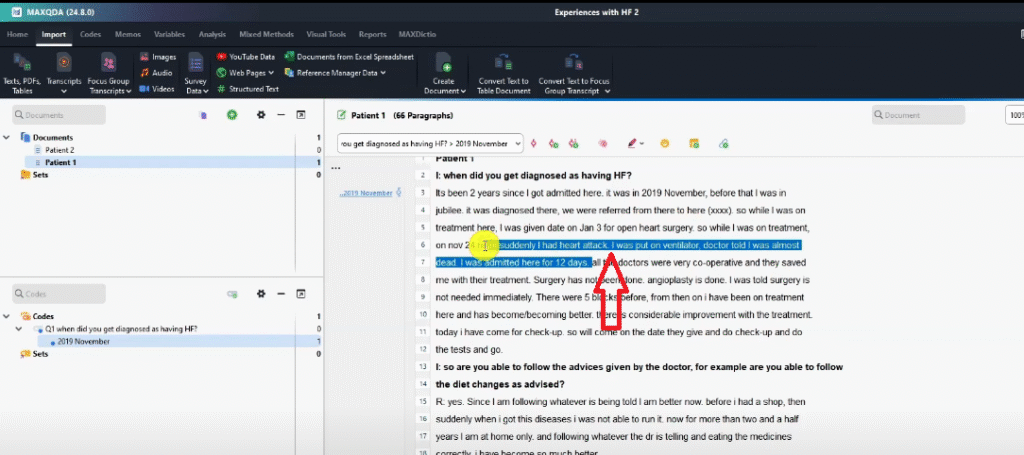Collapse the Codes tree root
Screen dimensions: 1024x455
tap(7, 316)
